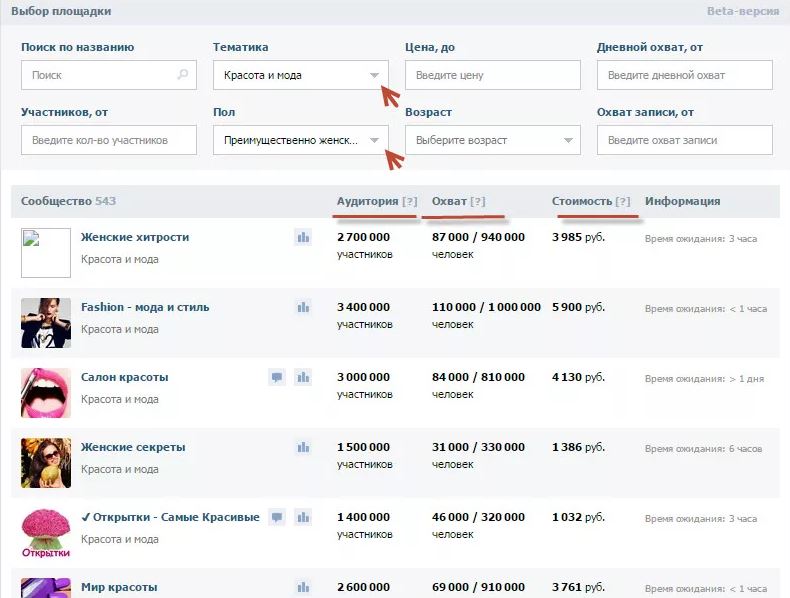Open statistics icon for Fashion - мода и стиль
This screenshot has width=790, height=598.
point(303,307)
